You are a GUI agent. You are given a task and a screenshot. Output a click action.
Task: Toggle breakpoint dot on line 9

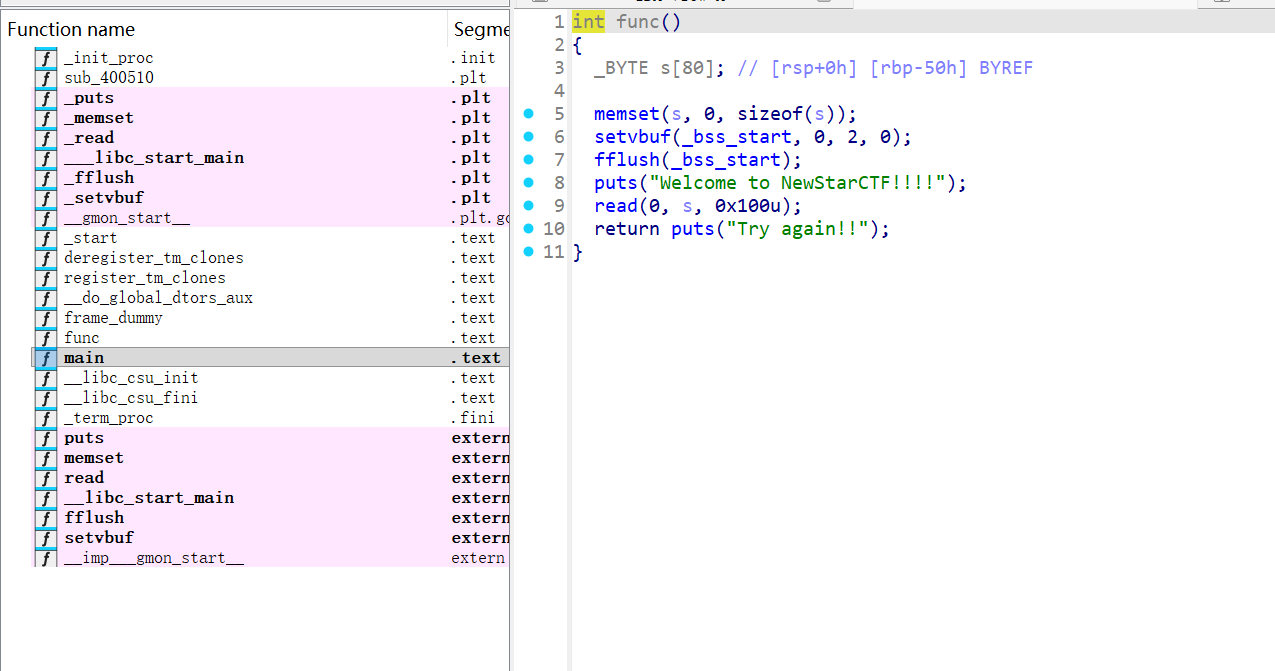[x=529, y=206]
